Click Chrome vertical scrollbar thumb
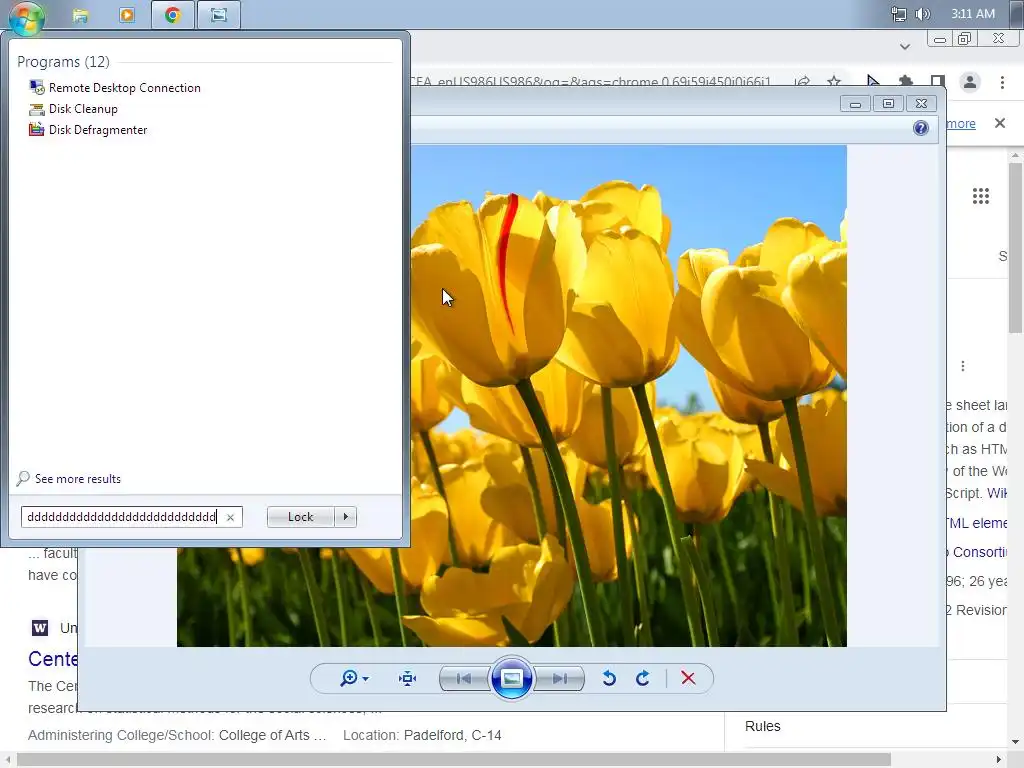The image size is (1024, 768). pos(1016,248)
